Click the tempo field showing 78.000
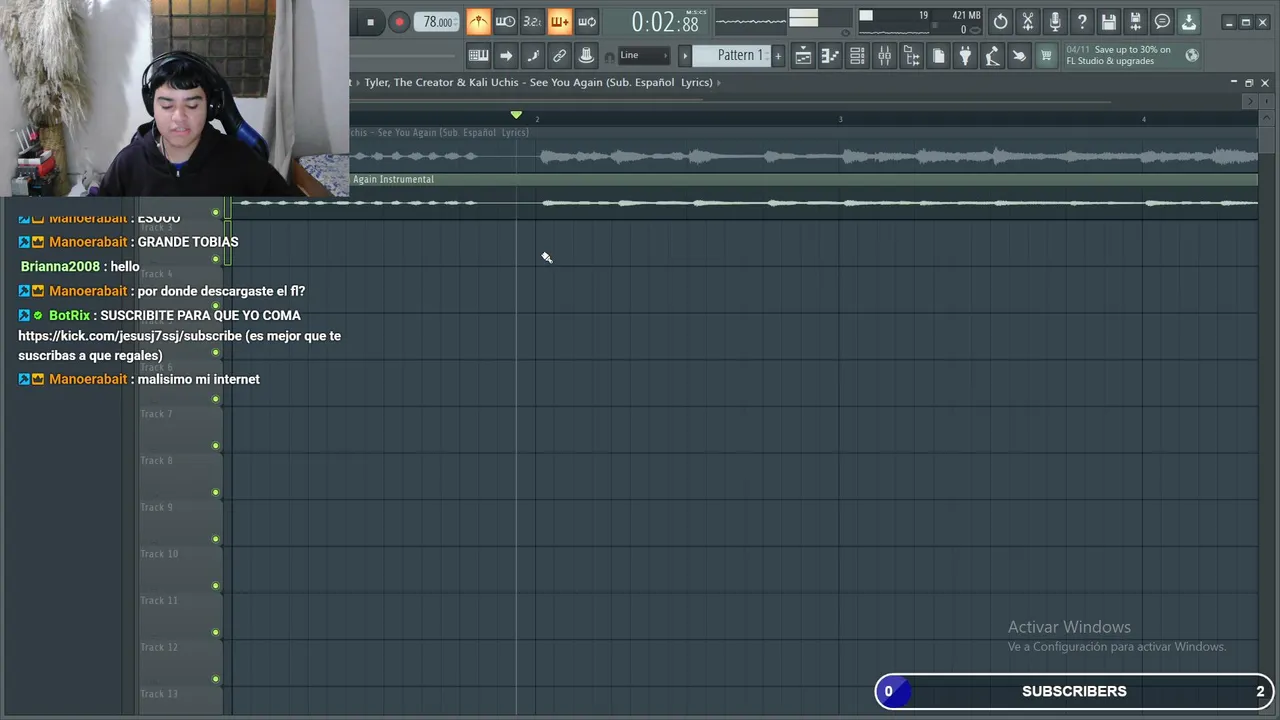 (438, 22)
